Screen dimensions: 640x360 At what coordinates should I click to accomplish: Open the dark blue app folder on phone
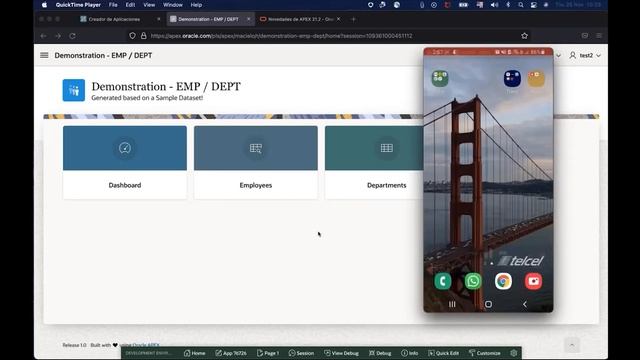(512, 78)
